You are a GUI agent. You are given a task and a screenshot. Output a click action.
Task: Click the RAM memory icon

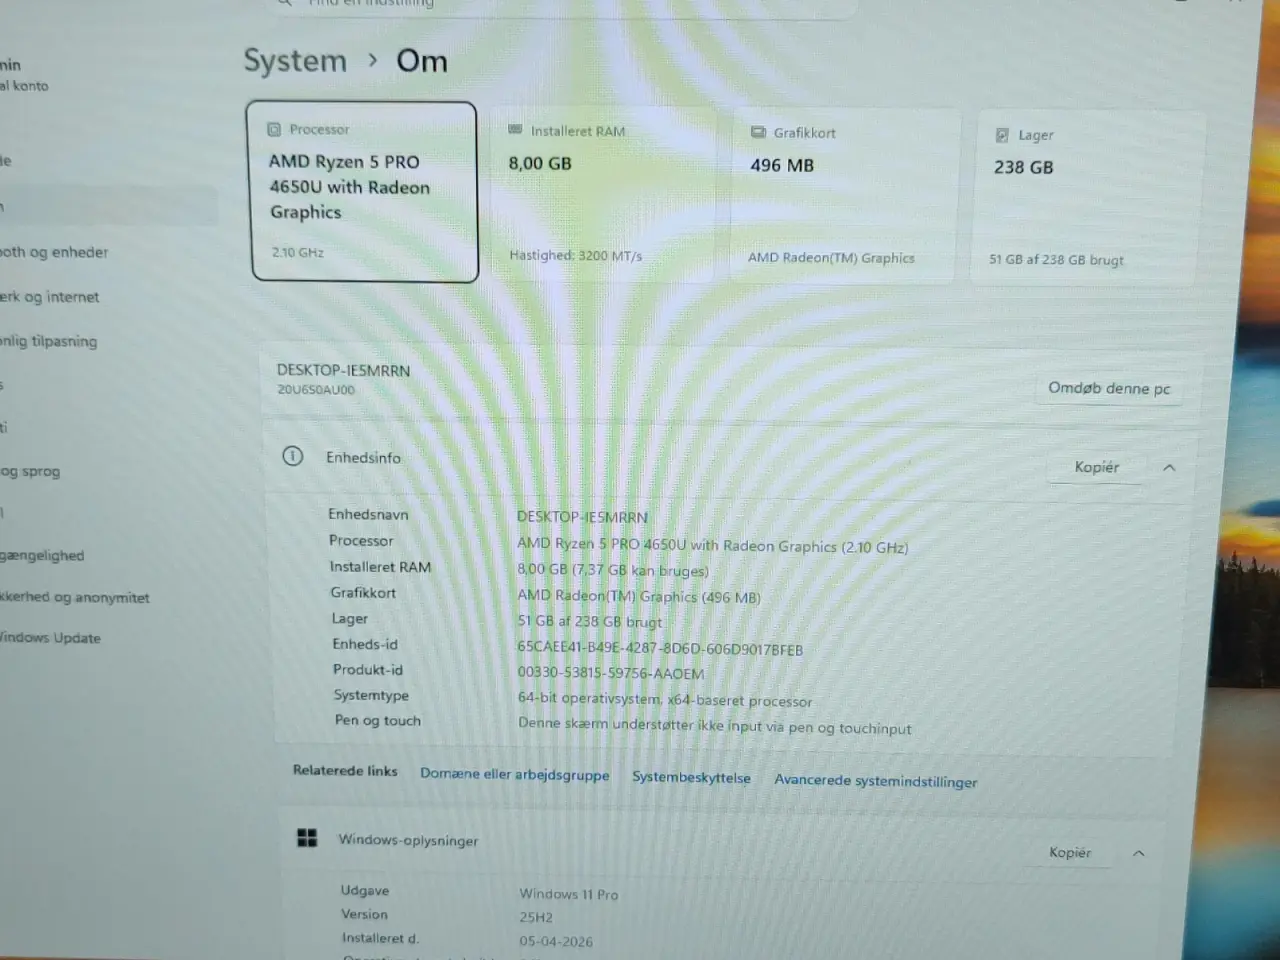click(515, 130)
